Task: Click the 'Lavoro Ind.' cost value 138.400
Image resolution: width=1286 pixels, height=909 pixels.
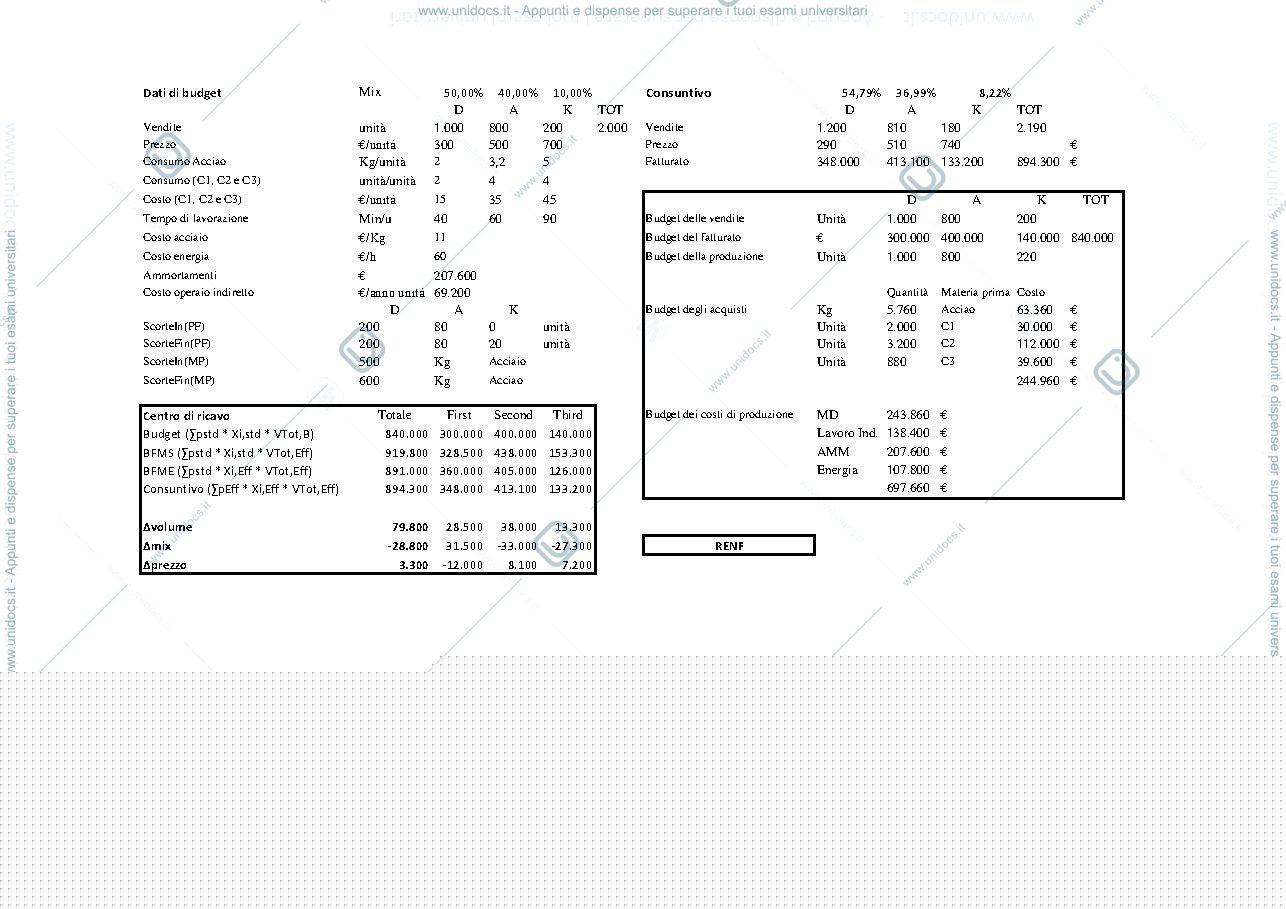Action: [908, 433]
